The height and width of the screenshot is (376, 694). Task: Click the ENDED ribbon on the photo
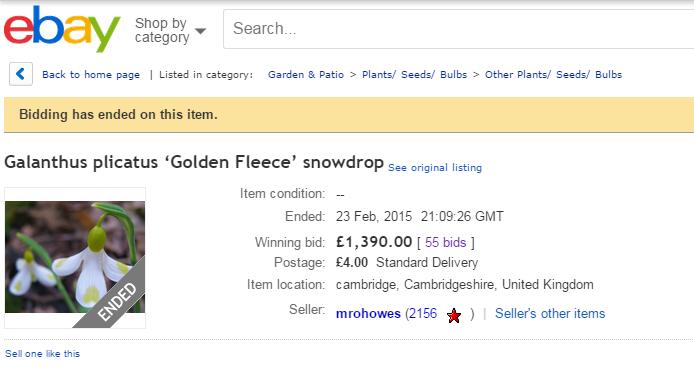point(114,298)
